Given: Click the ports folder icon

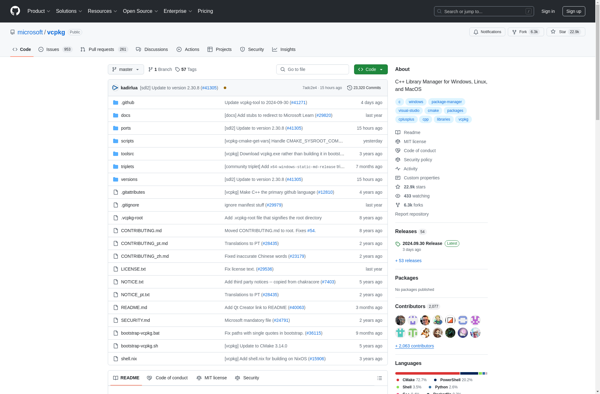Looking at the screenshot, I should click(116, 128).
